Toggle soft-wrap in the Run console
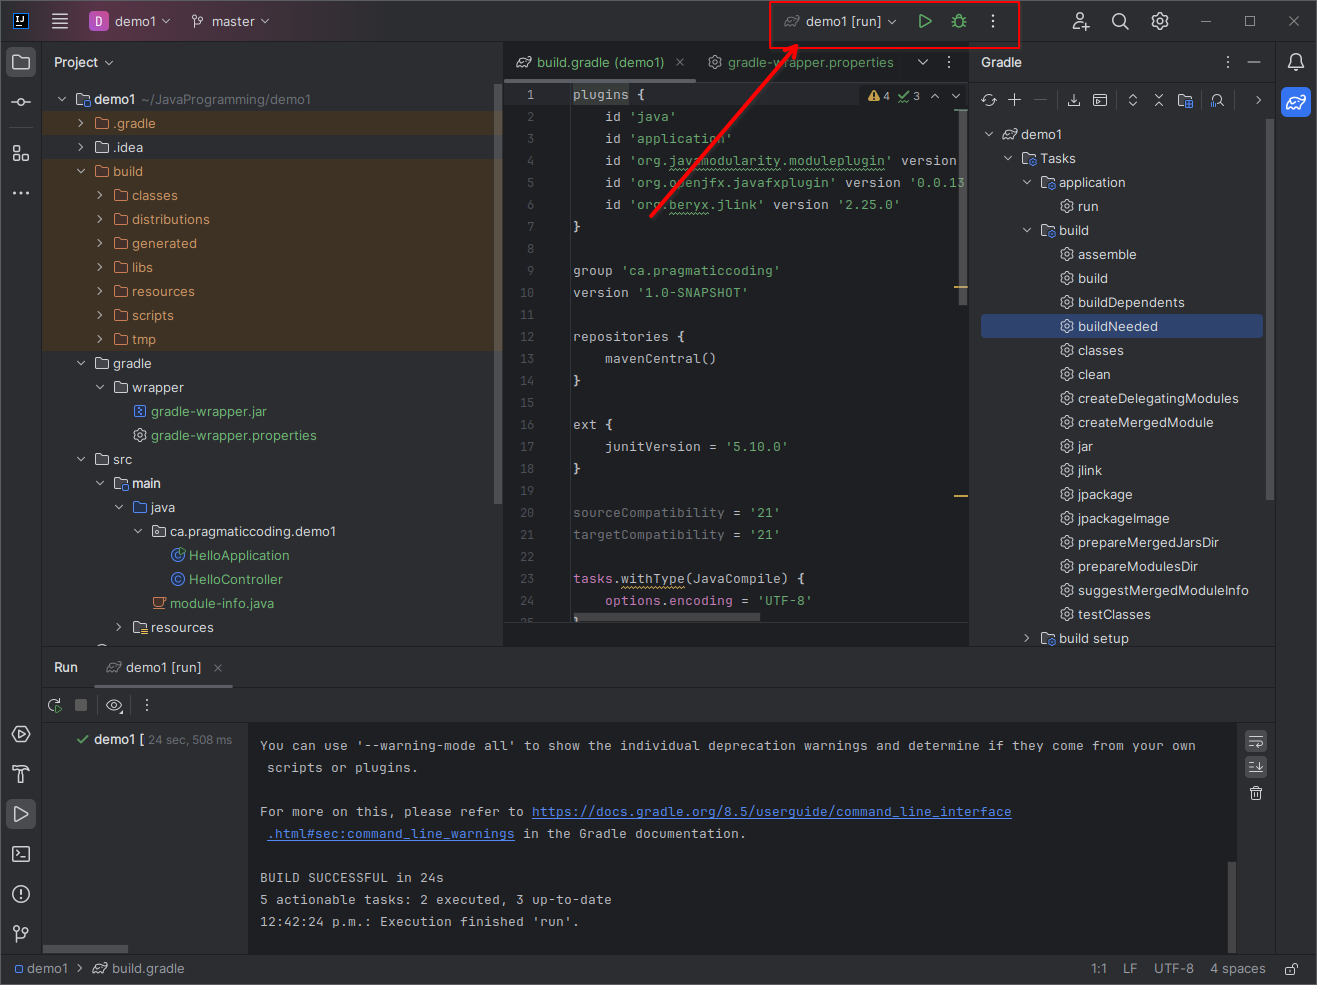This screenshot has width=1317, height=985. pos(1256,741)
